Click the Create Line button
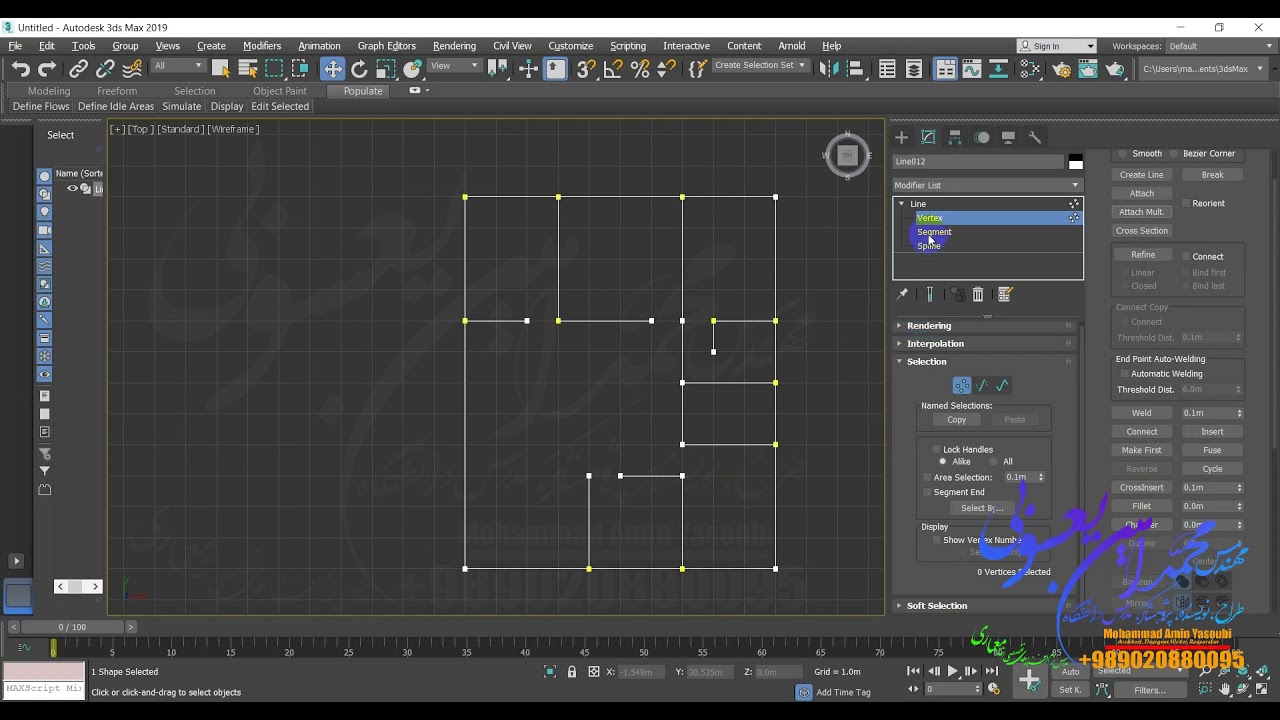 [1142, 175]
